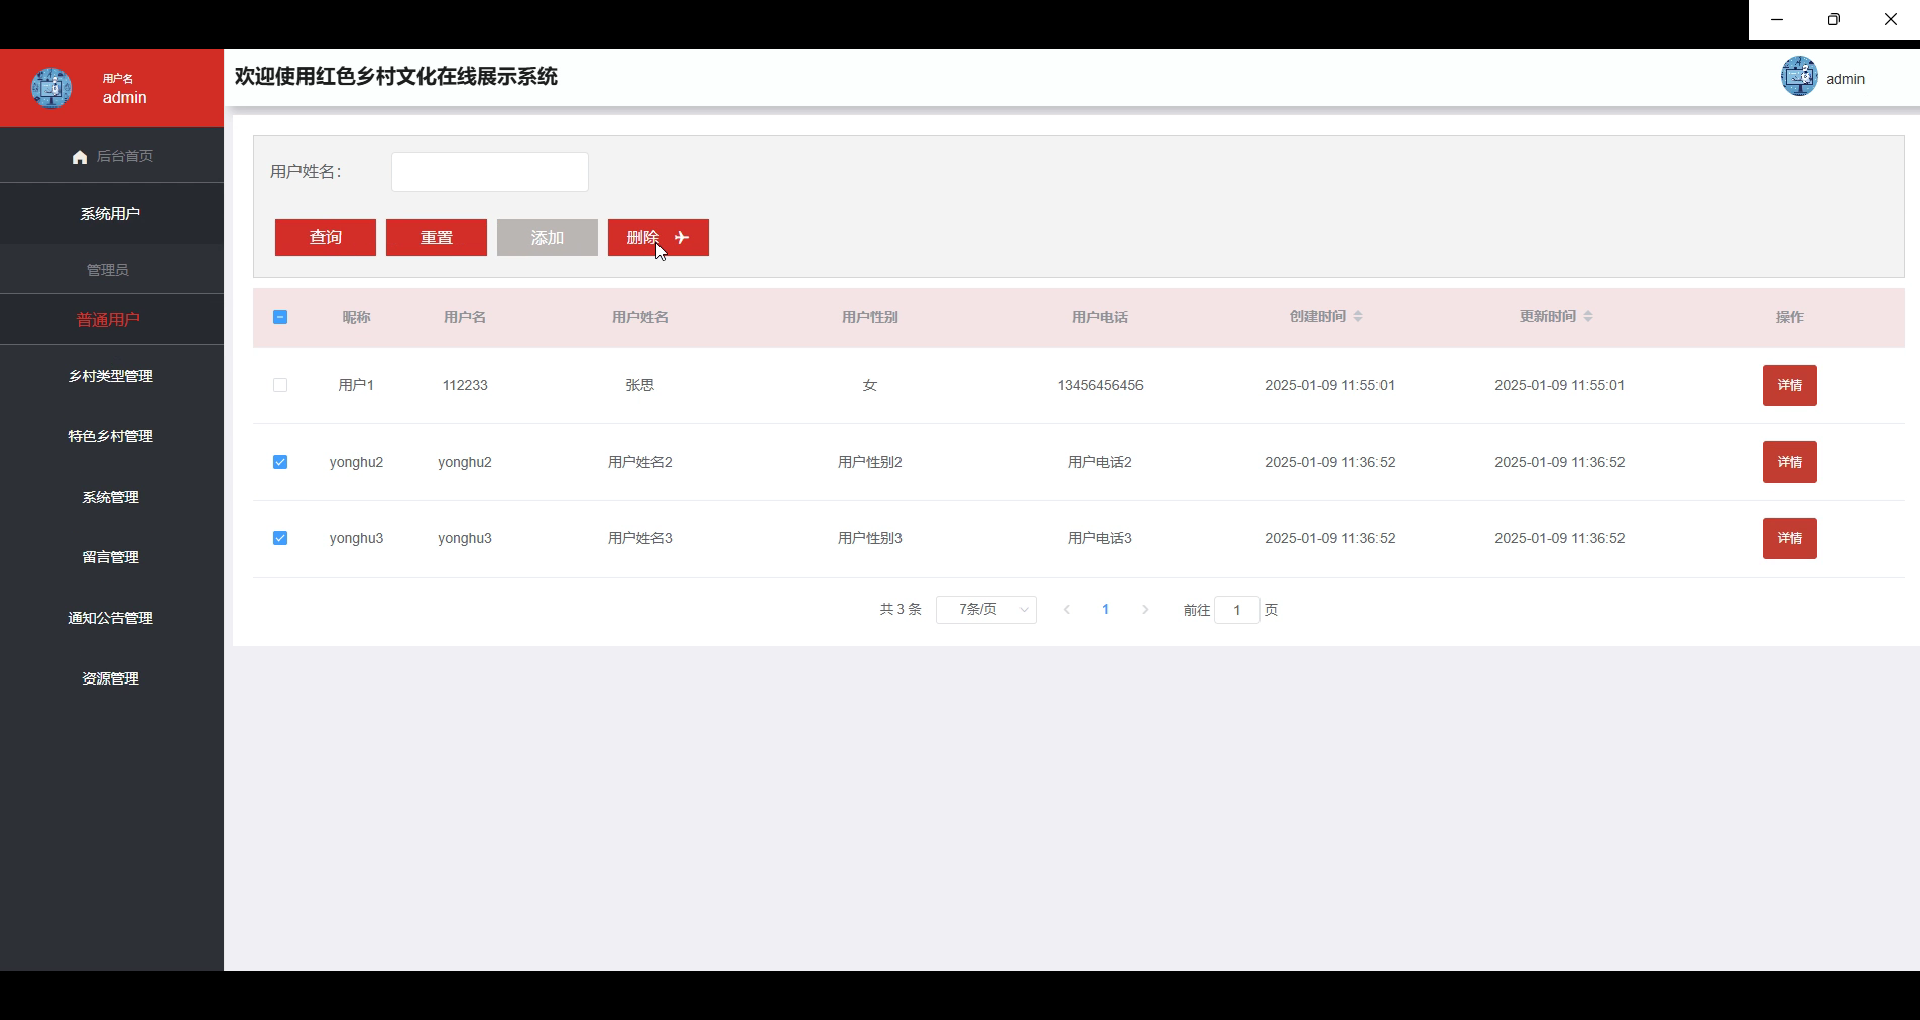Go to next page arrow in pagination
Viewport: 1920px width, 1020px height.
point(1145,610)
